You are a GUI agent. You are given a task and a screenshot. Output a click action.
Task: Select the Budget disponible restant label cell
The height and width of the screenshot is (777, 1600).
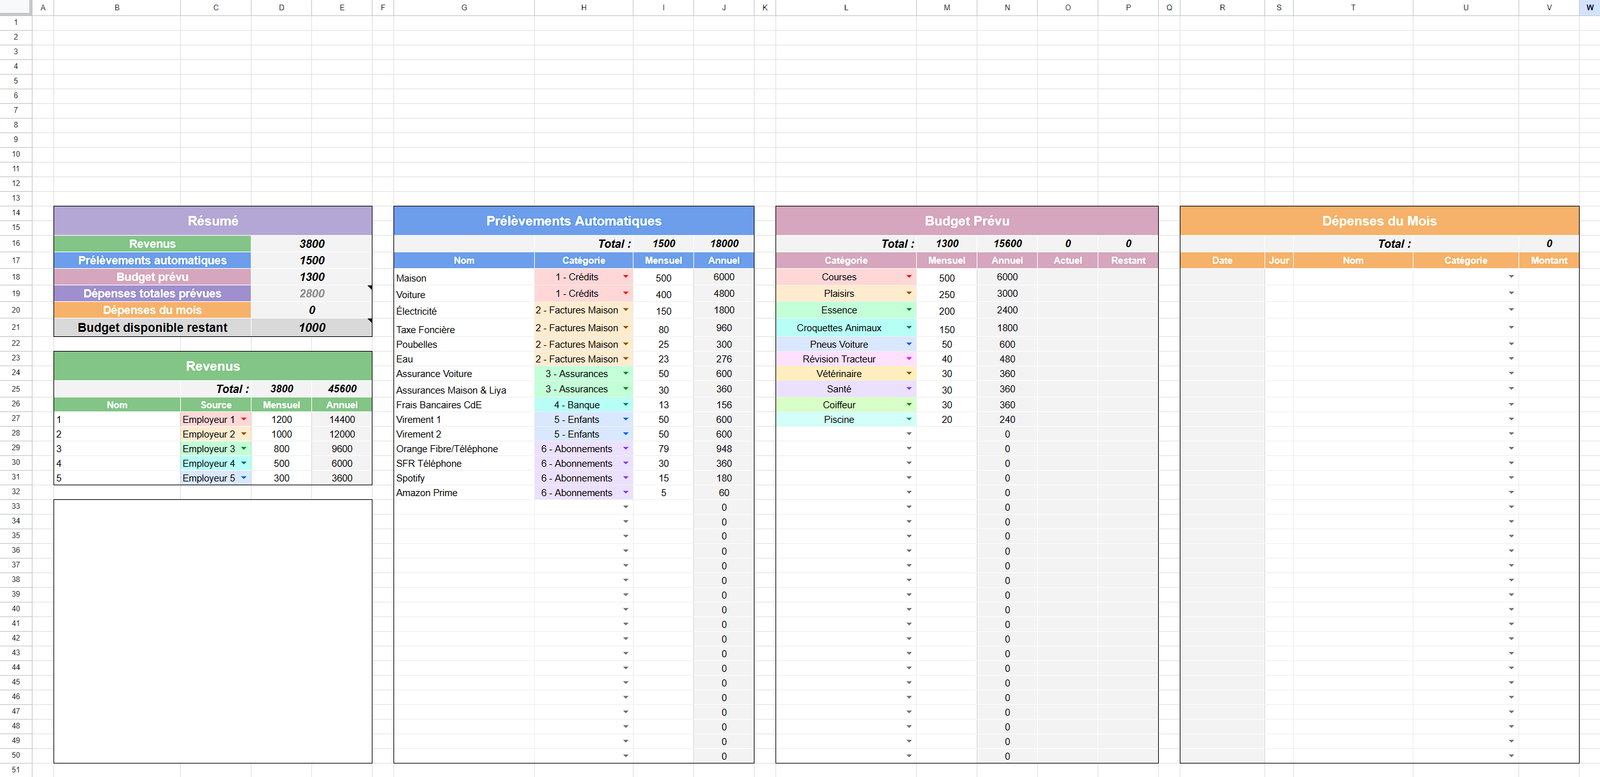pos(152,328)
